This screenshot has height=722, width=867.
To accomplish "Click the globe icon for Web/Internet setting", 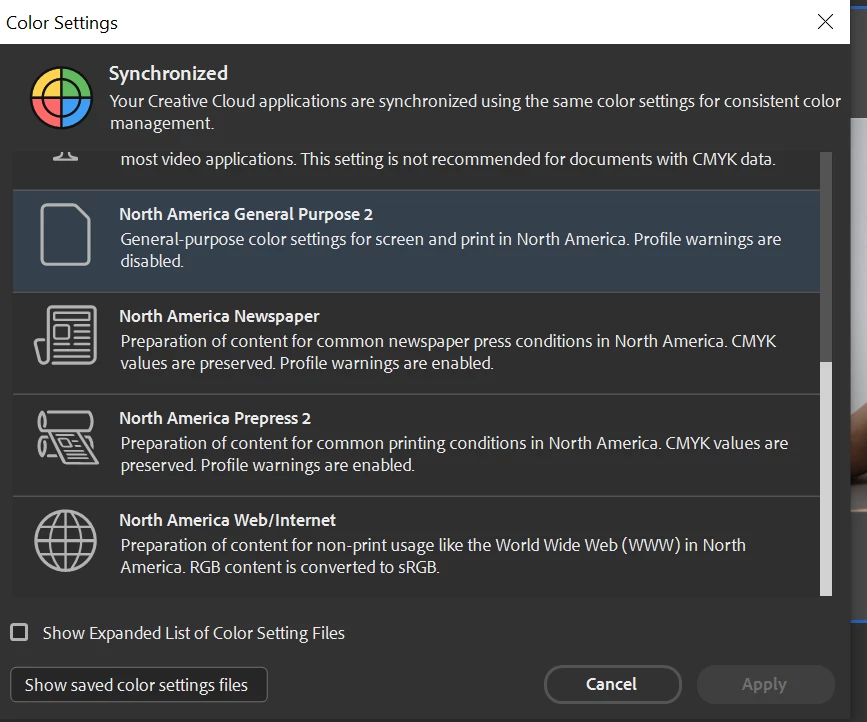I will [x=65, y=540].
